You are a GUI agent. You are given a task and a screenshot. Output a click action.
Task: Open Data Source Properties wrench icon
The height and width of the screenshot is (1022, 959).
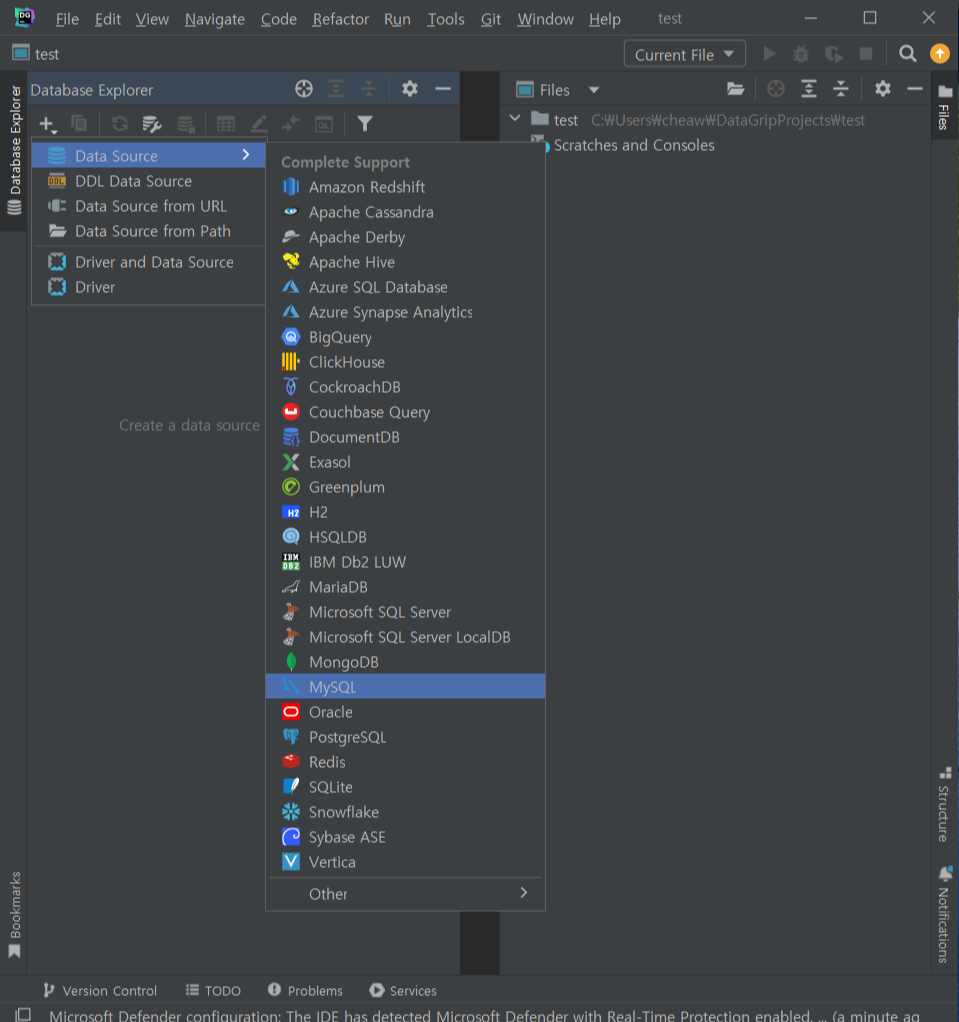point(152,123)
